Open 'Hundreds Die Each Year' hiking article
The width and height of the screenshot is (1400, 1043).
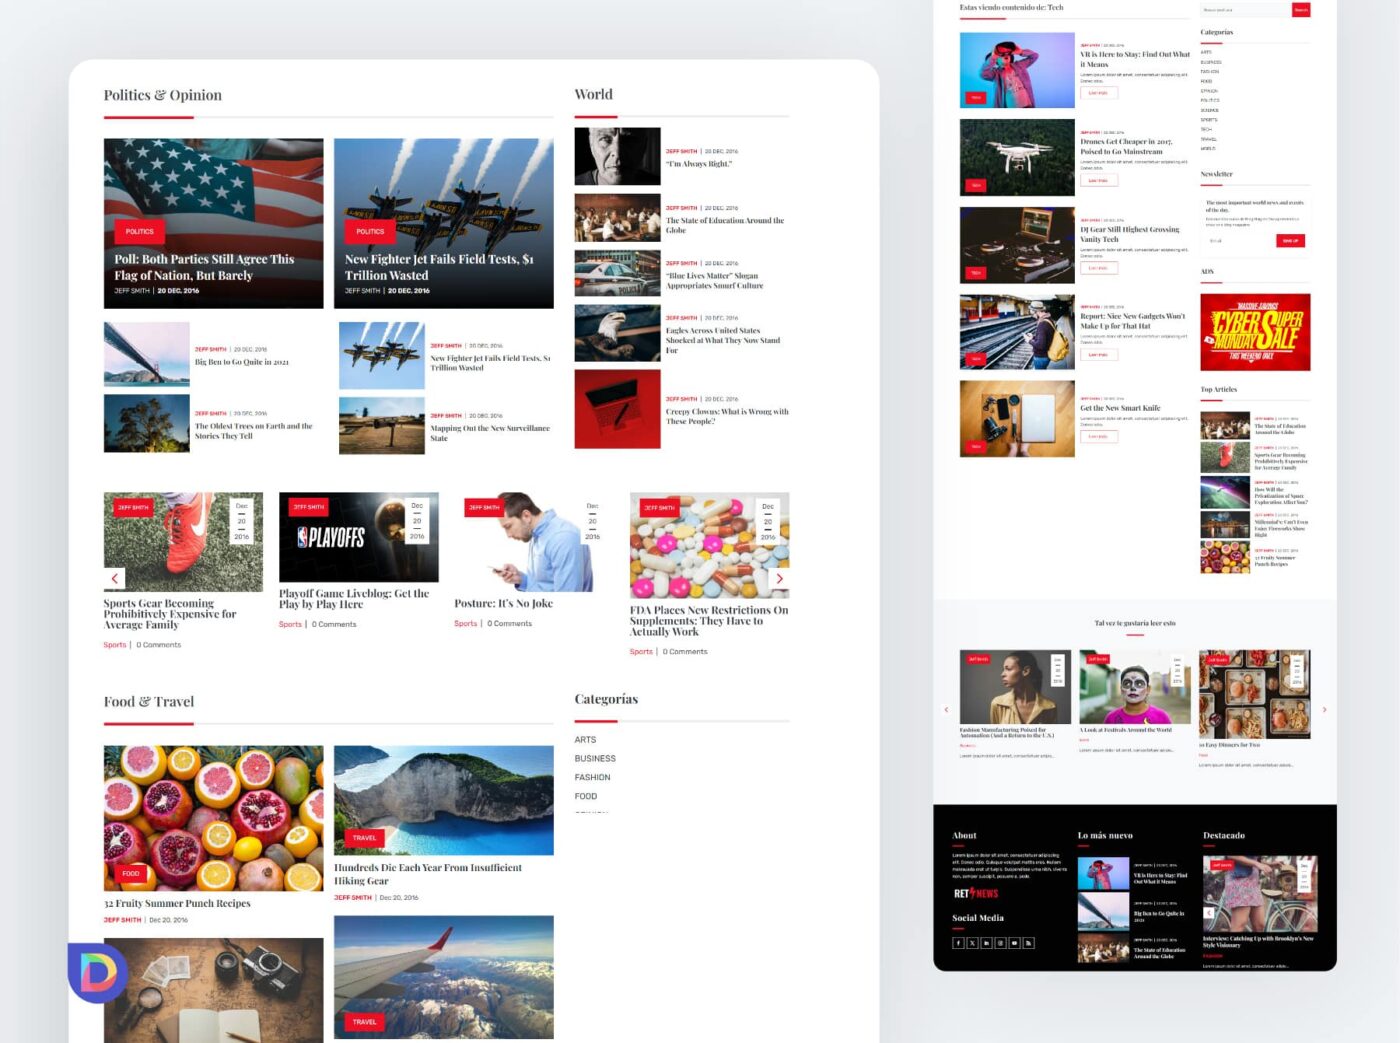pyautogui.click(x=428, y=874)
